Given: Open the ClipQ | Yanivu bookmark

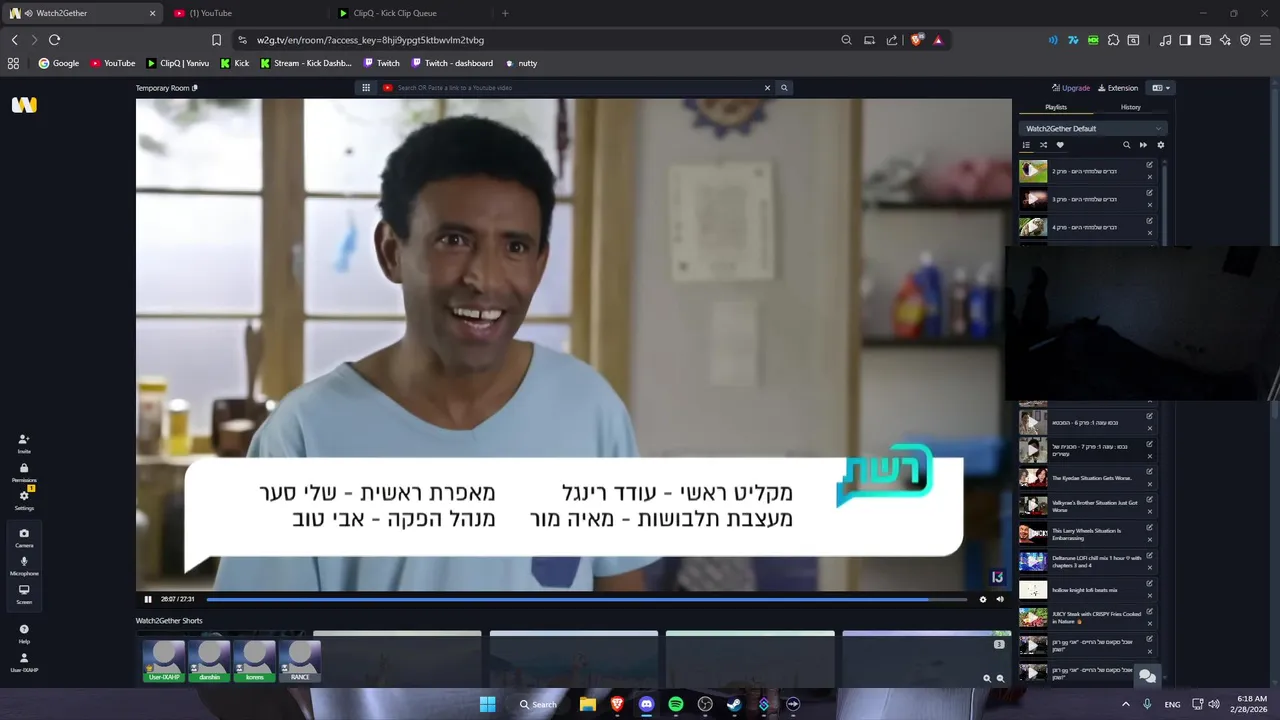Looking at the screenshot, I should (178, 63).
